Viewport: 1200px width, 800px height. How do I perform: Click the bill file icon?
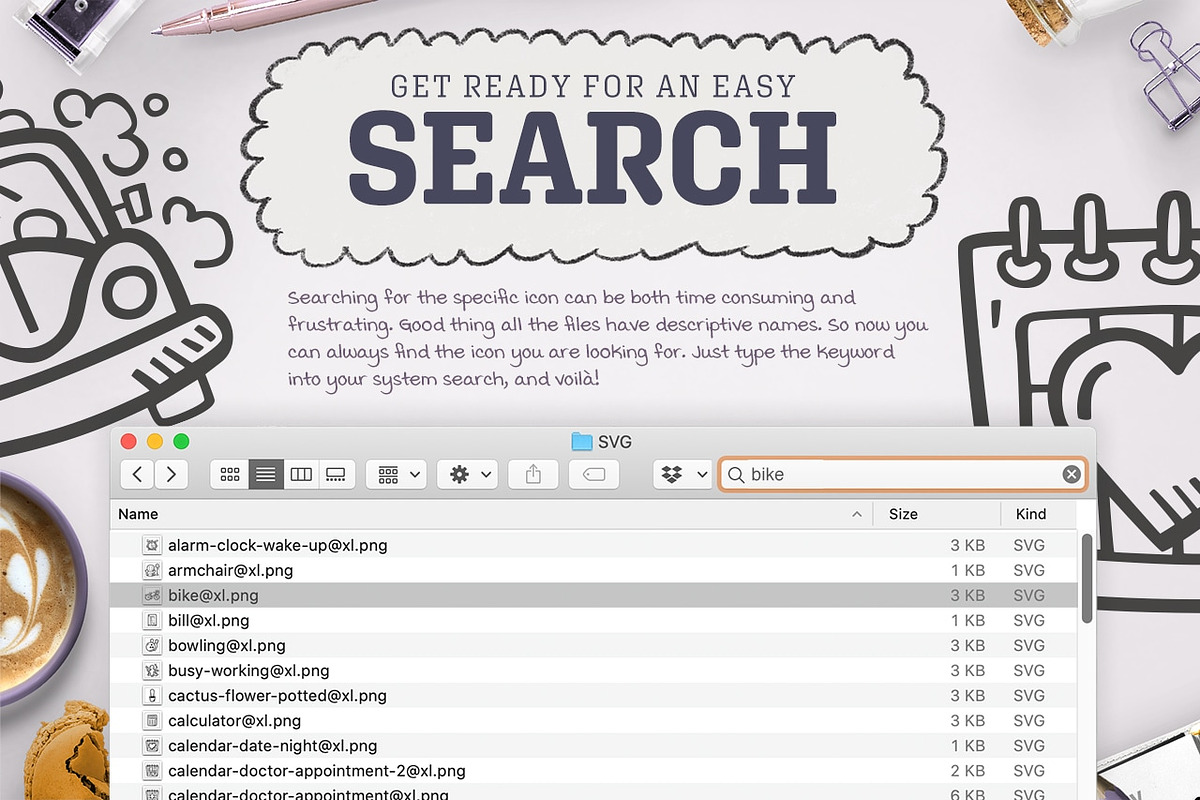click(152, 620)
